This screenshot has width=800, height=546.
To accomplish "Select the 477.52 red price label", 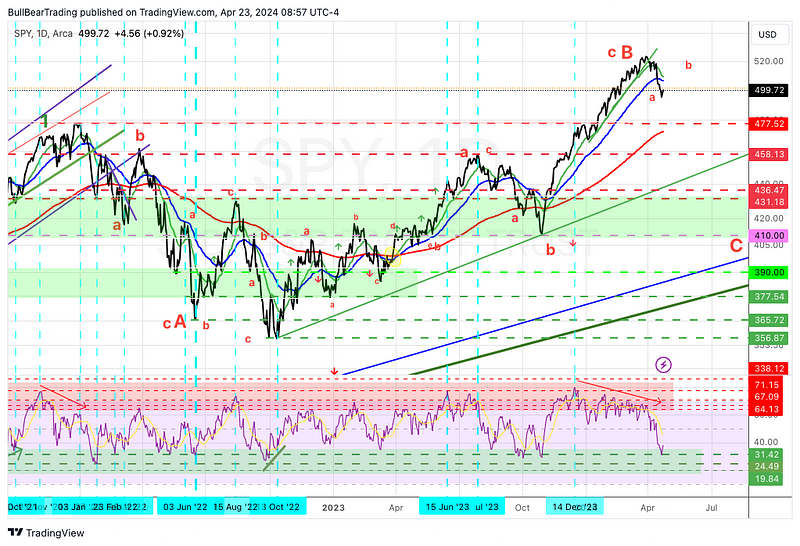I will [x=769, y=124].
